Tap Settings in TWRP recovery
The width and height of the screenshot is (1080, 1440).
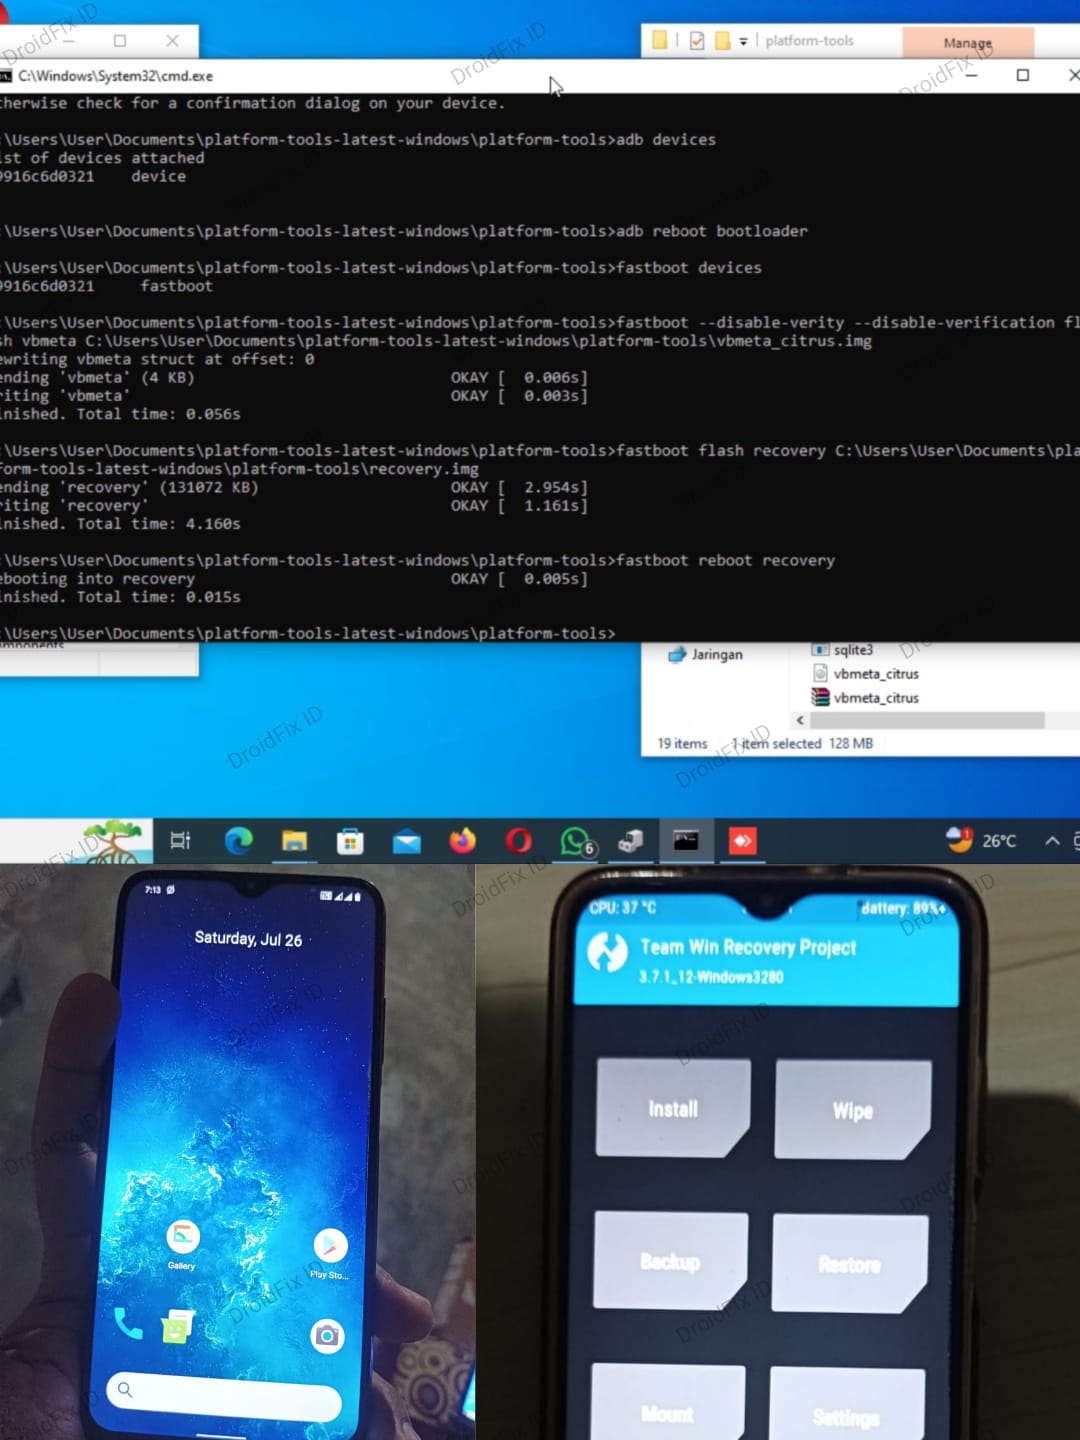click(x=846, y=1405)
